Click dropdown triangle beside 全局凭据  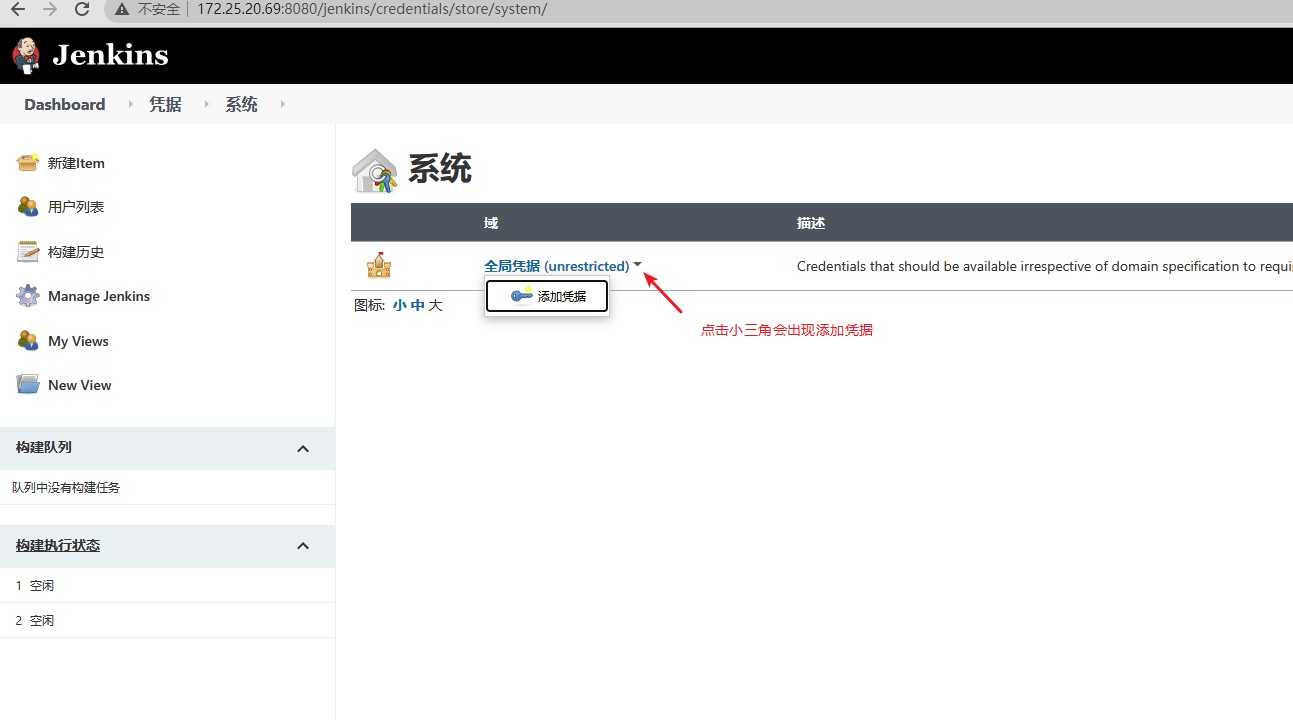tap(638, 265)
